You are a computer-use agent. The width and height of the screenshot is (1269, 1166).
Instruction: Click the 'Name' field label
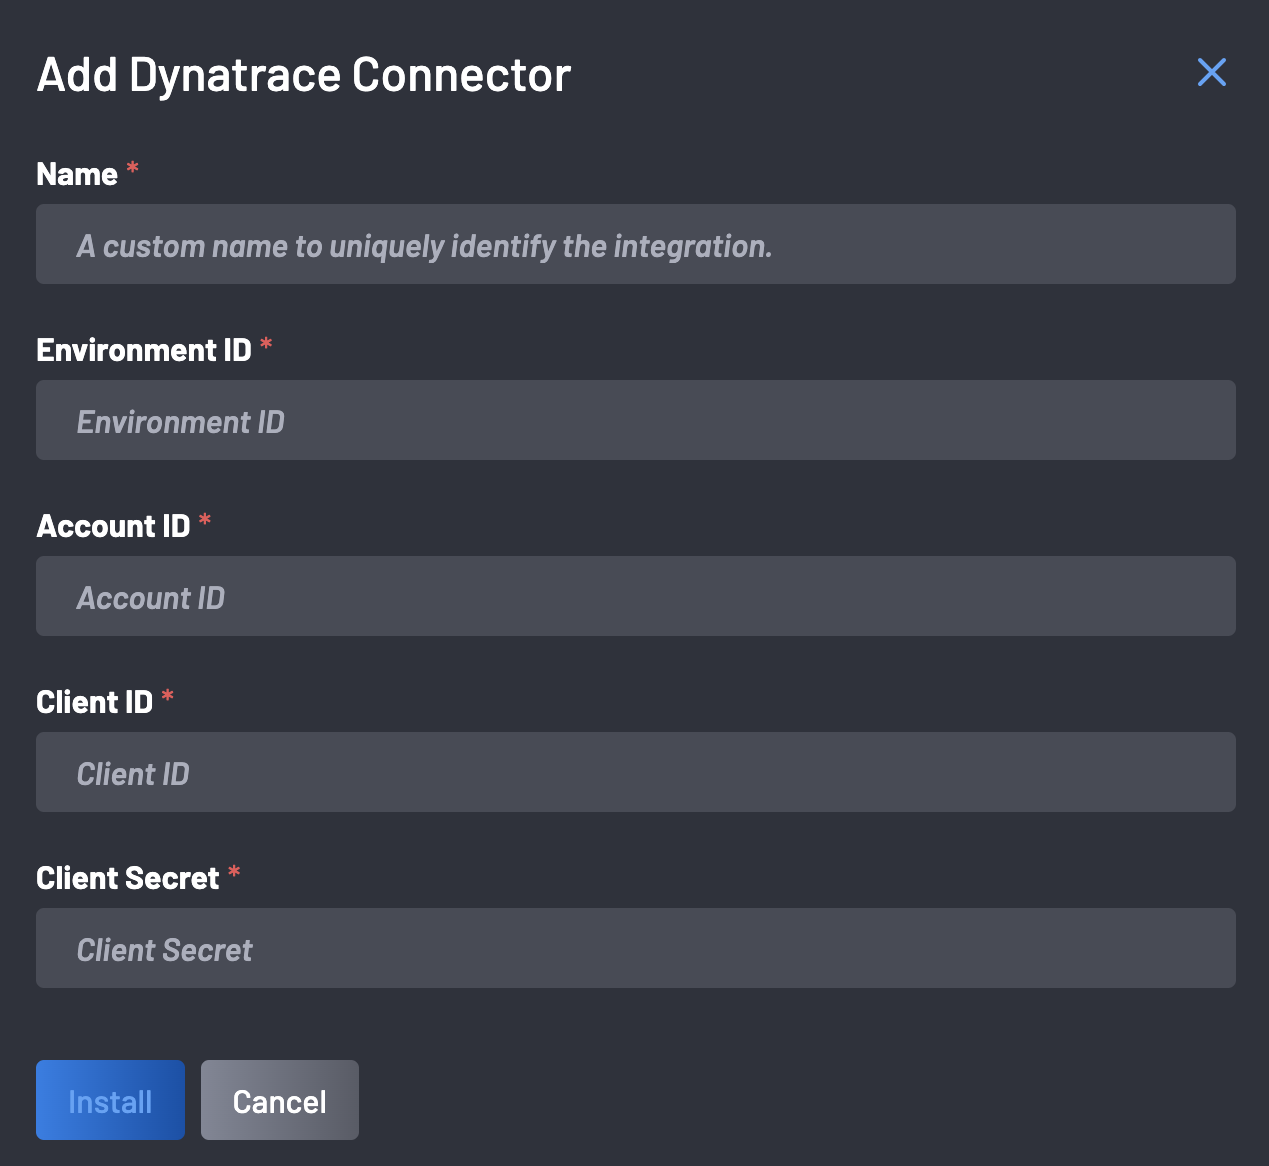coord(77,174)
